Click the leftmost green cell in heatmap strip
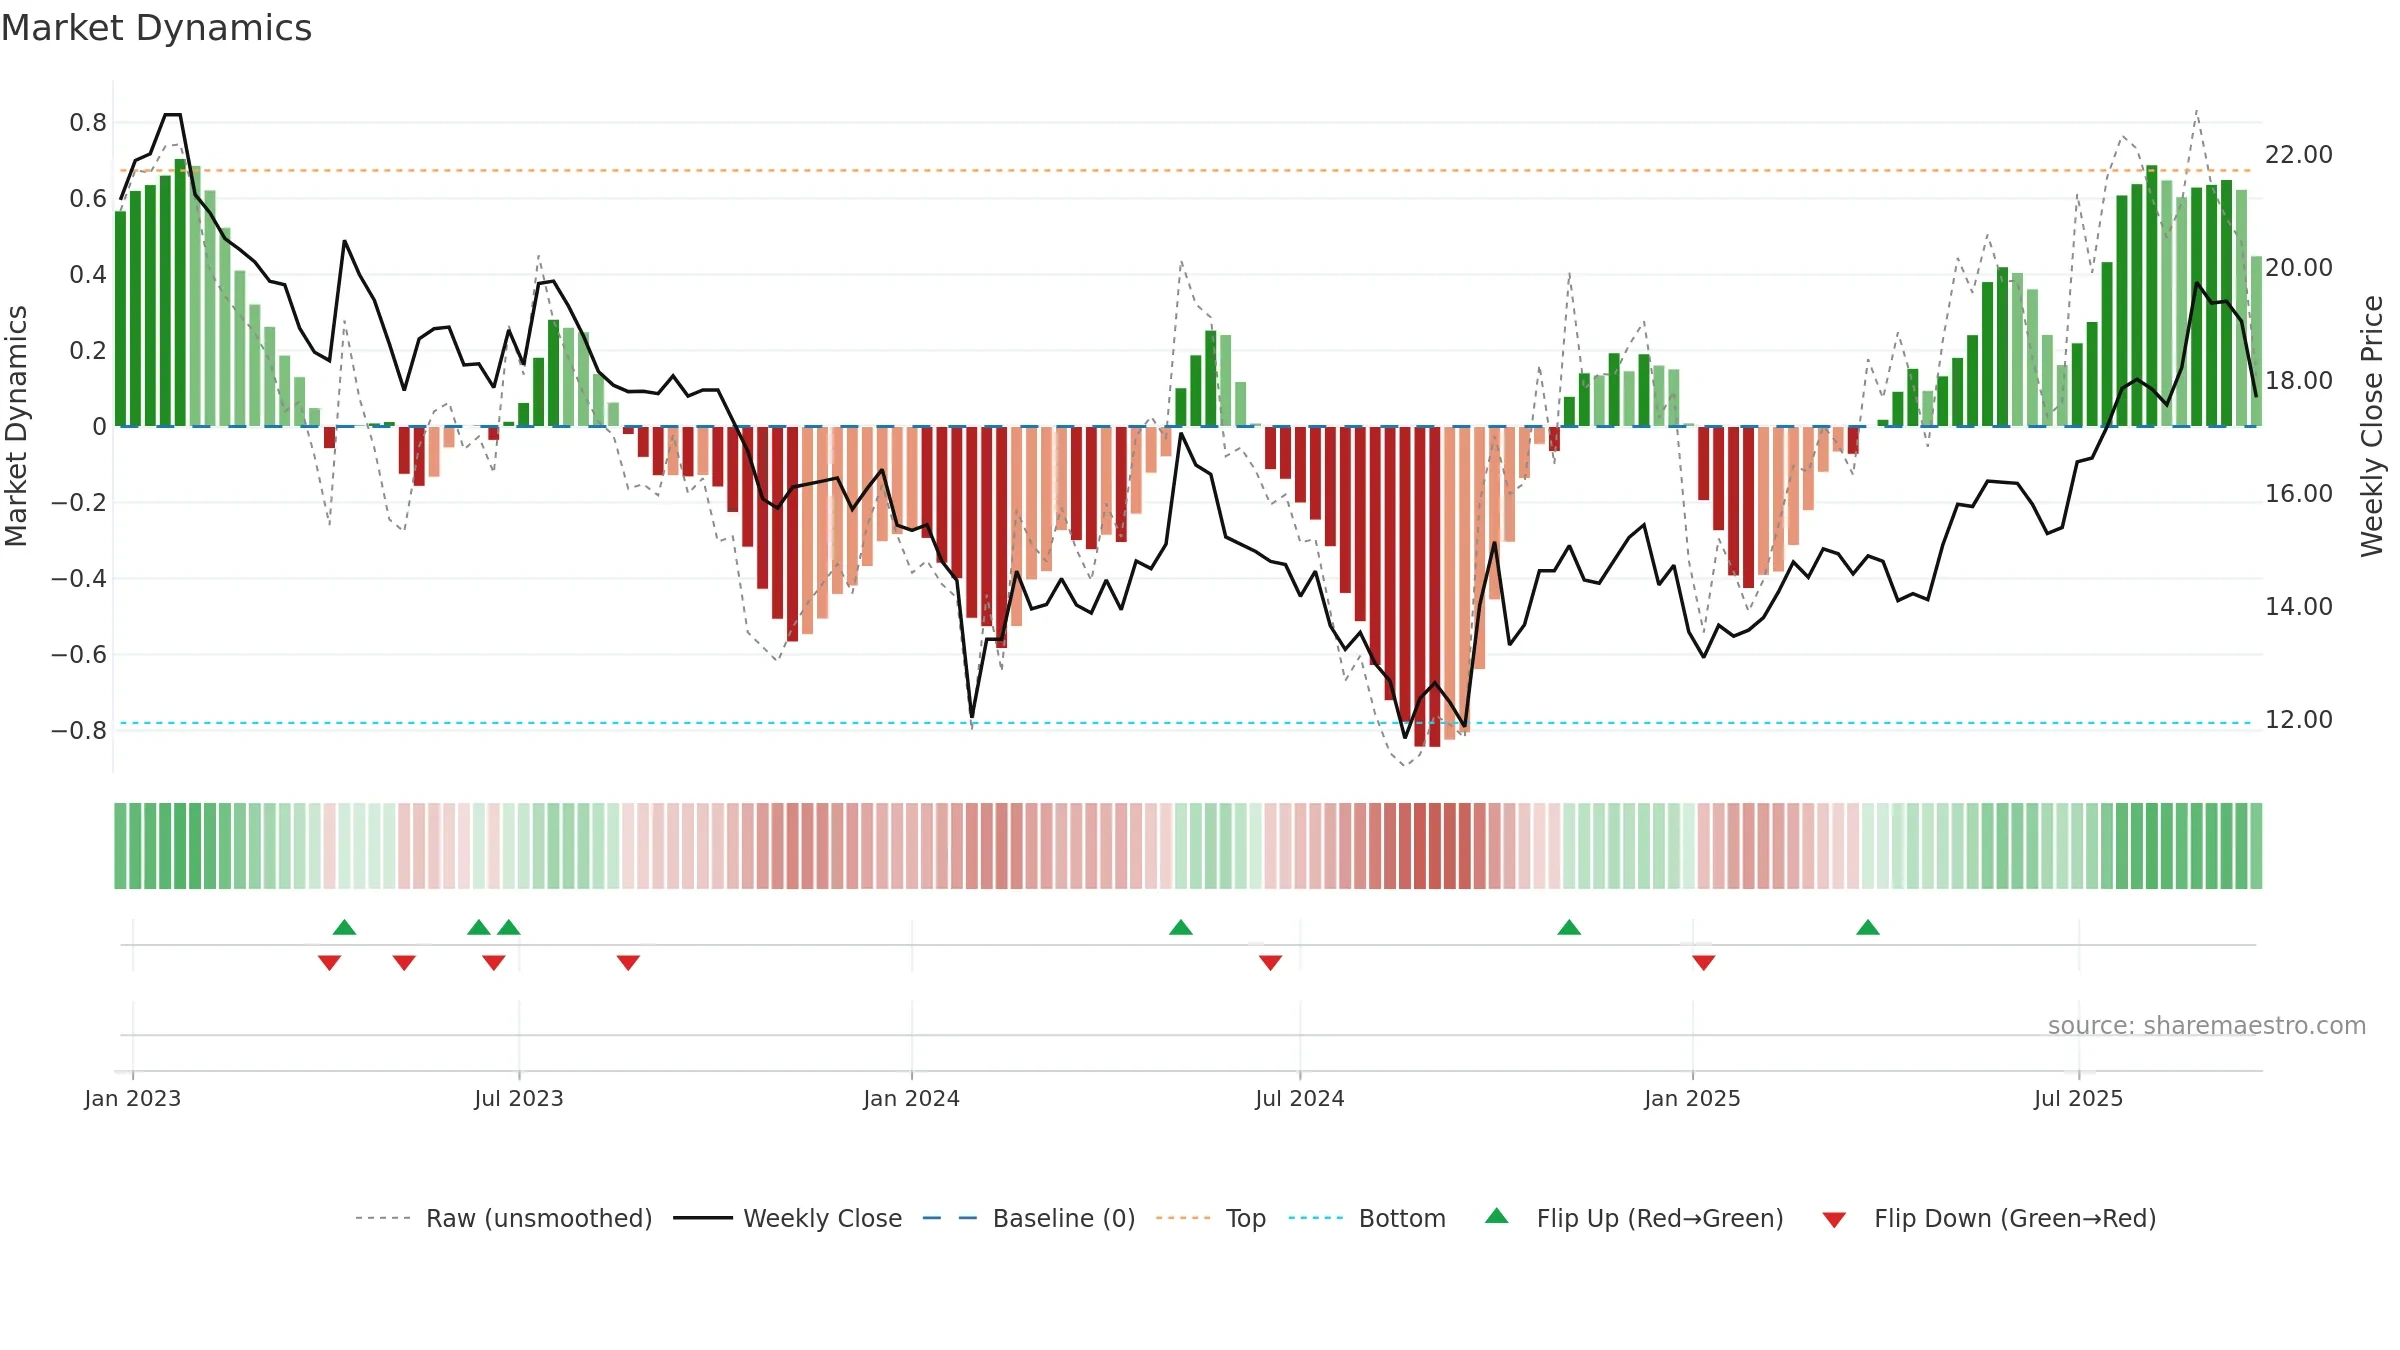This screenshot has height=1350, width=2400. pyautogui.click(x=120, y=846)
